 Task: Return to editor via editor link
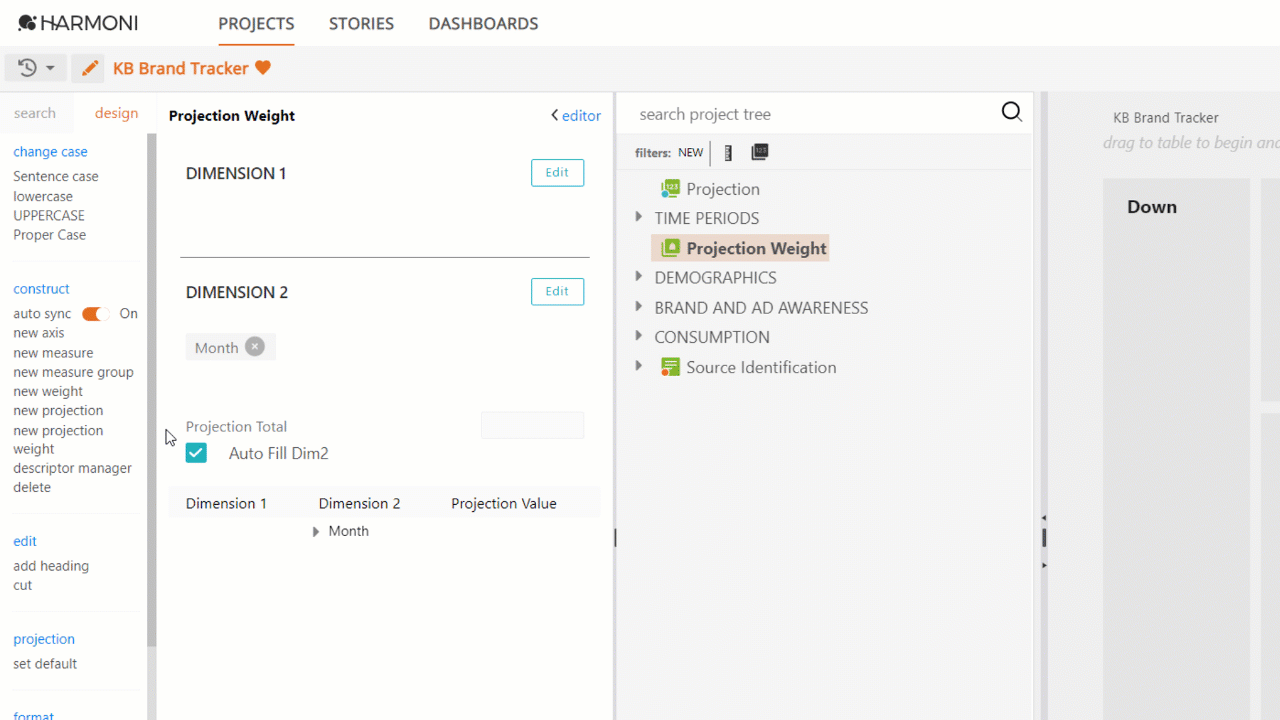tap(581, 115)
